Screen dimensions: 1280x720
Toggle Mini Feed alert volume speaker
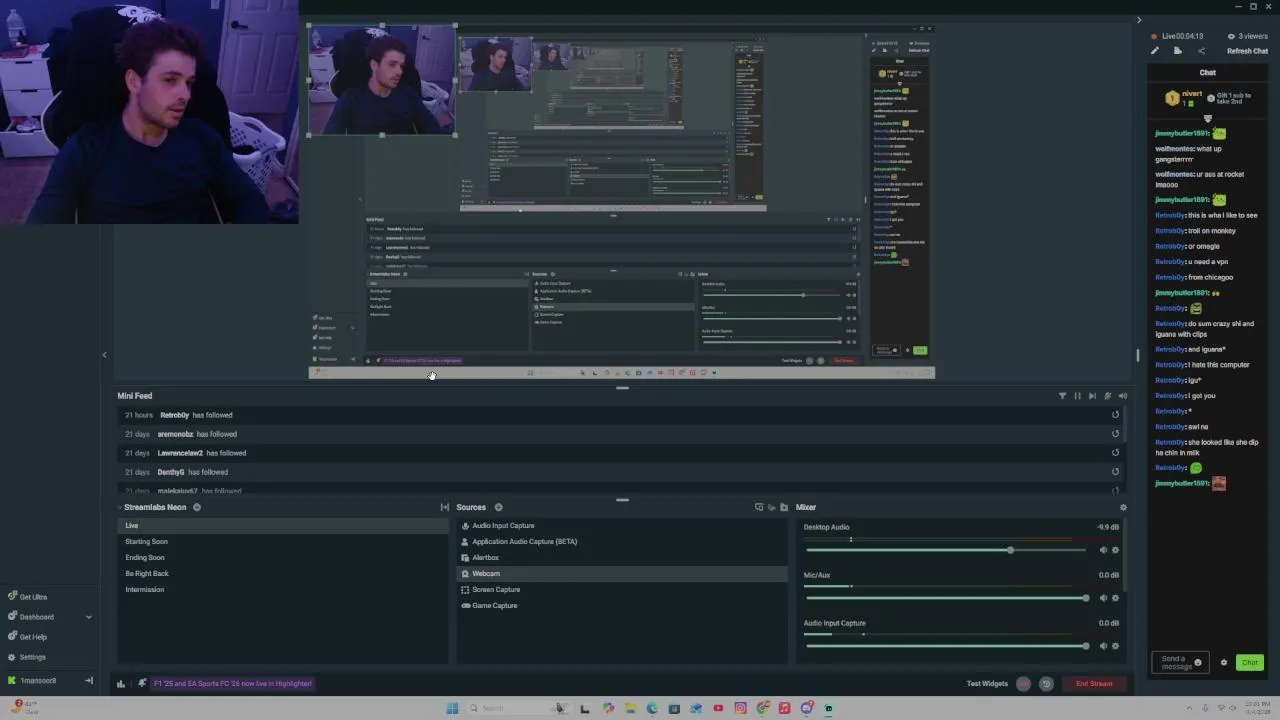click(1122, 396)
